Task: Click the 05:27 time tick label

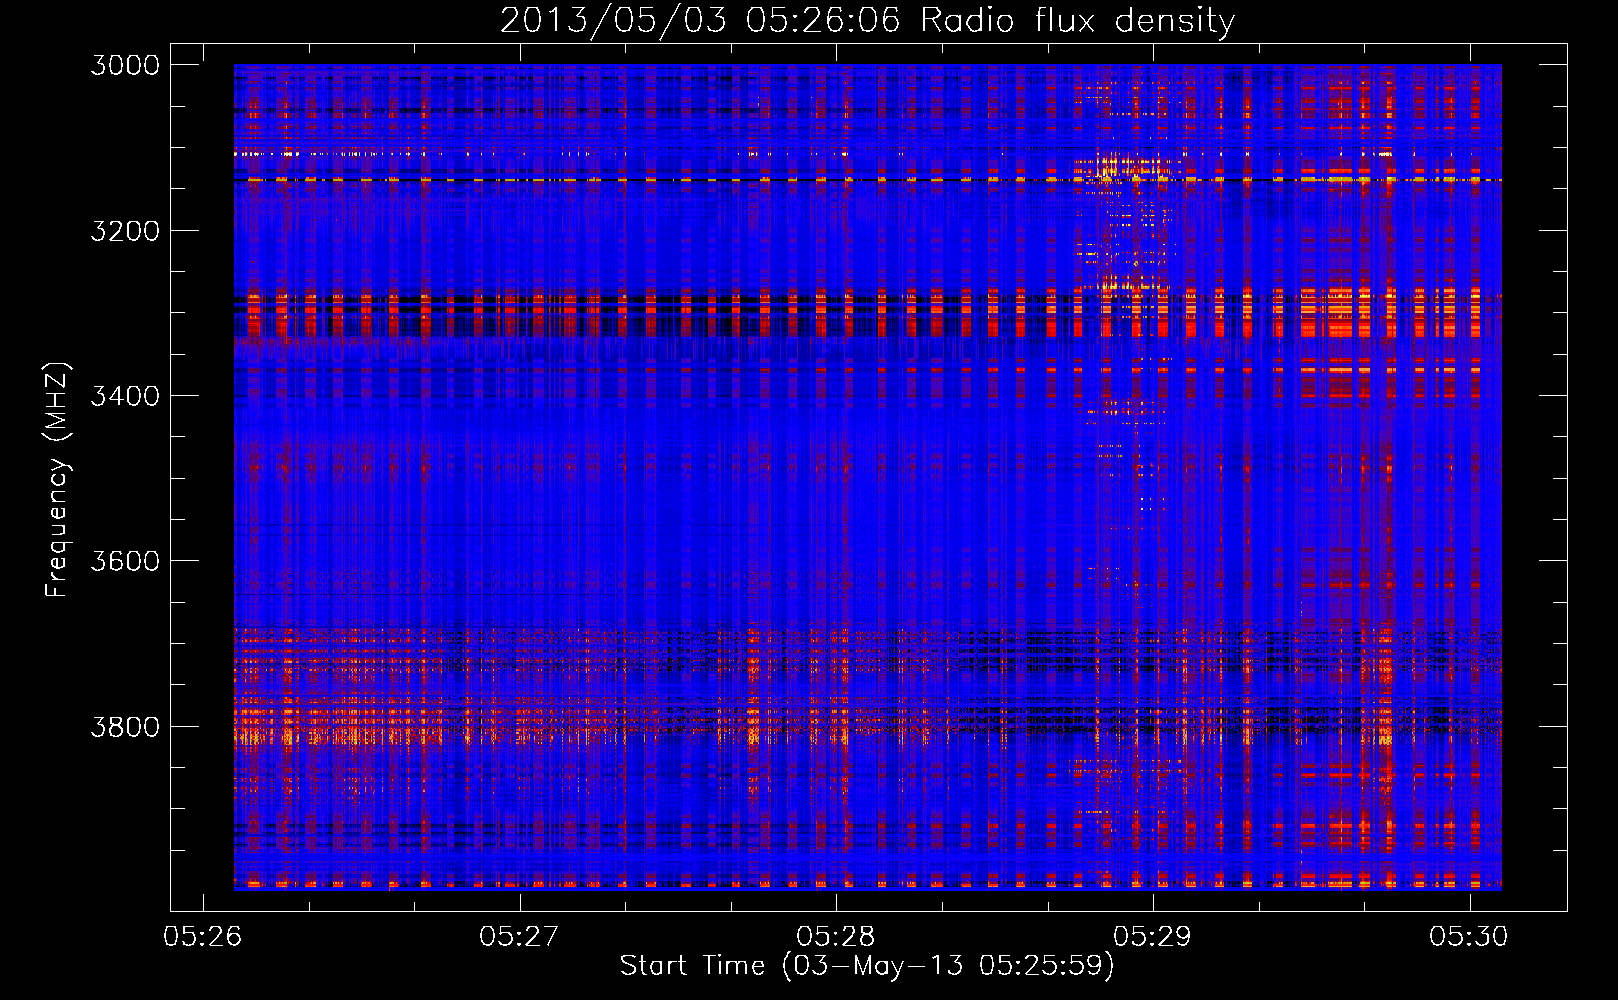Action: [x=519, y=936]
